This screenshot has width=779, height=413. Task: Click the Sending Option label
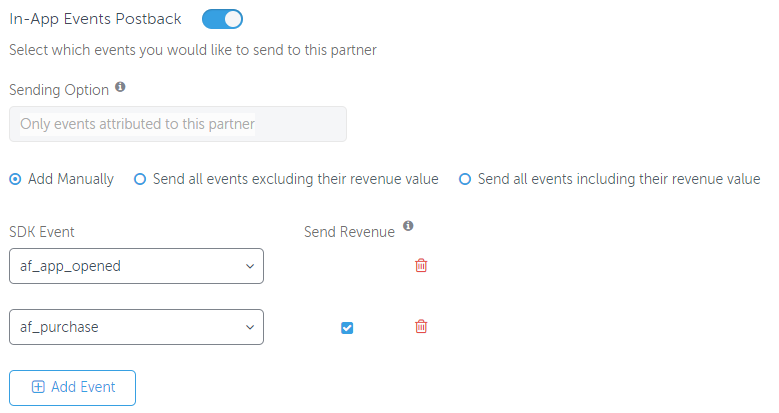click(59, 90)
